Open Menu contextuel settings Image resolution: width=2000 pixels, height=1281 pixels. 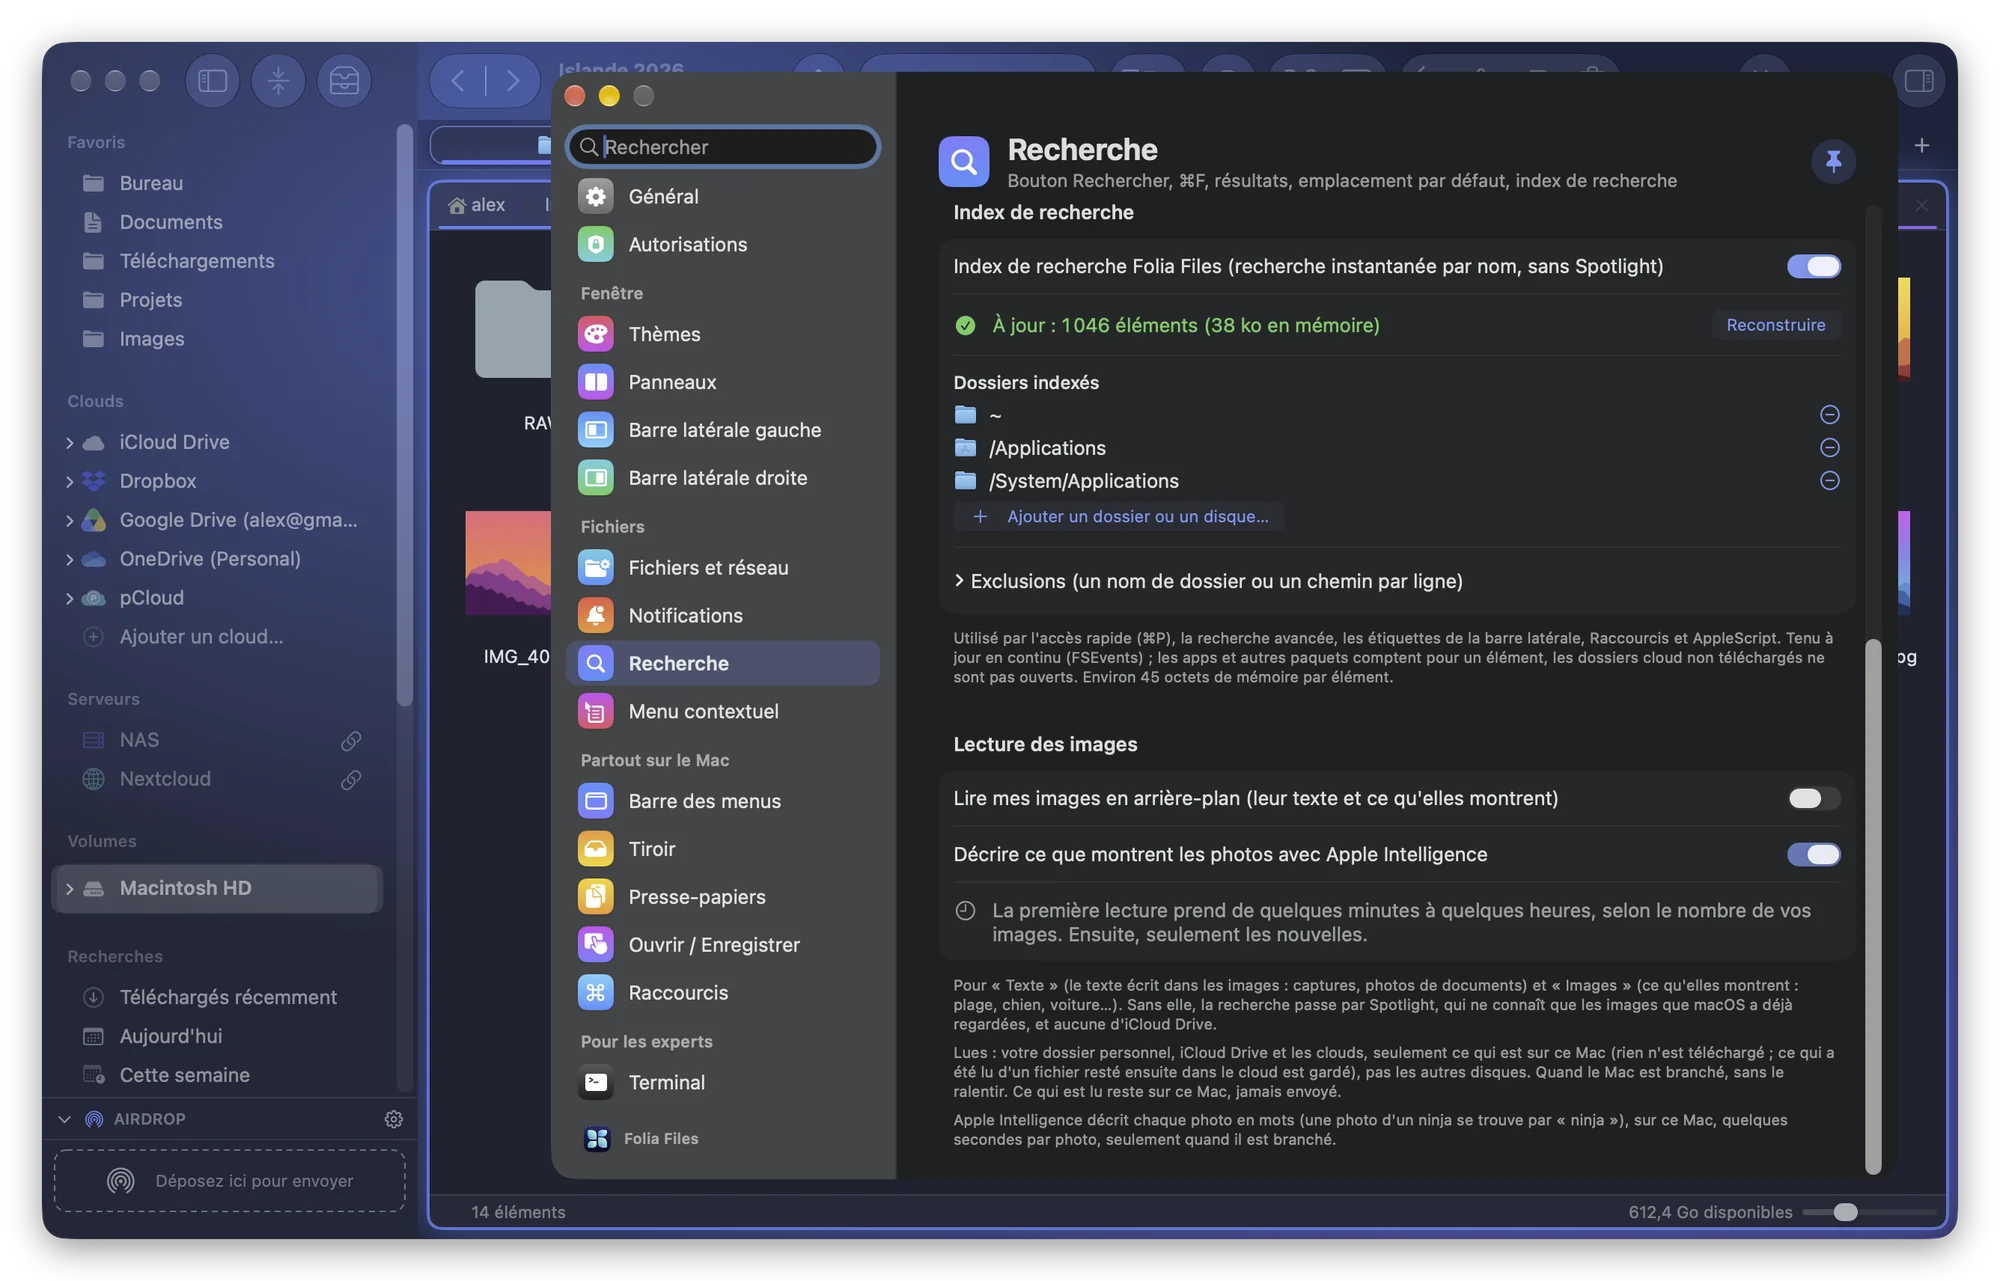coord(723,711)
